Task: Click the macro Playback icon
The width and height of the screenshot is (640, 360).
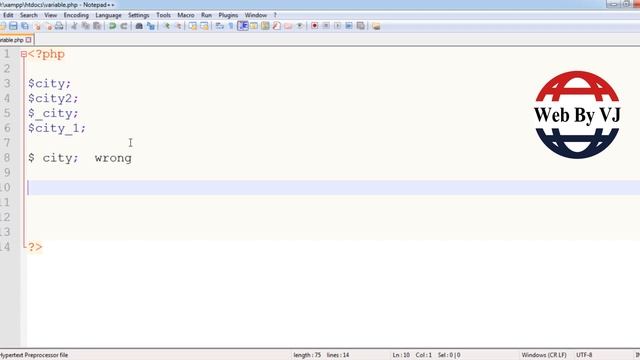Action: (337, 26)
